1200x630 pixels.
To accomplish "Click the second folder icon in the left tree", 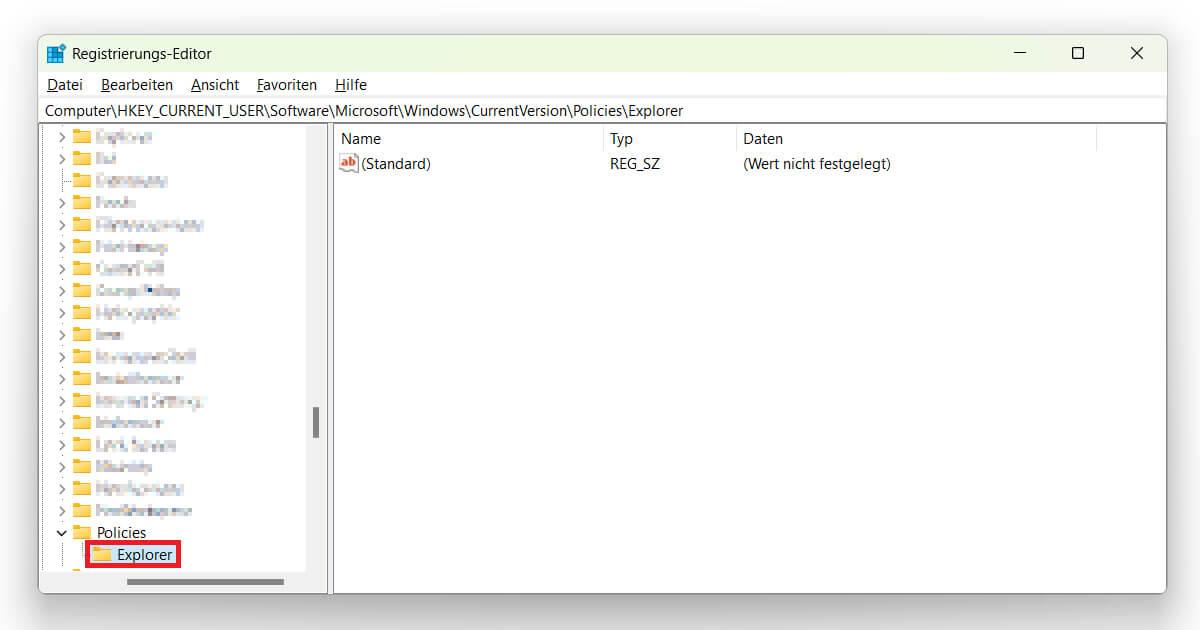I will [82, 158].
